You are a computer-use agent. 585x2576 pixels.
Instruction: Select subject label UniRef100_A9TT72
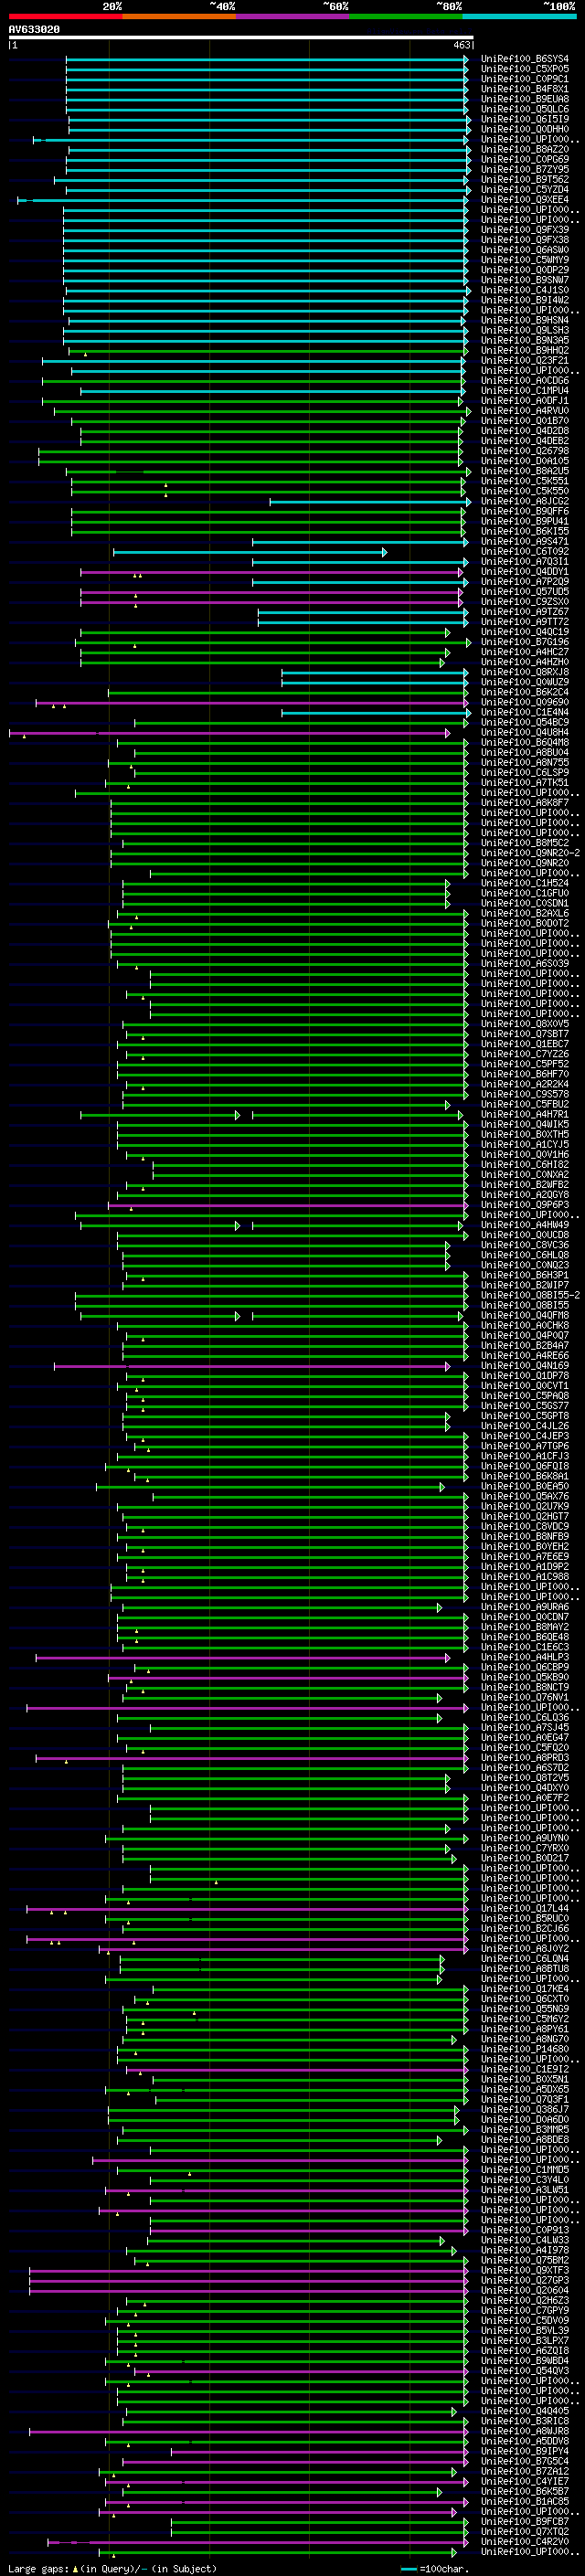[x=524, y=622]
